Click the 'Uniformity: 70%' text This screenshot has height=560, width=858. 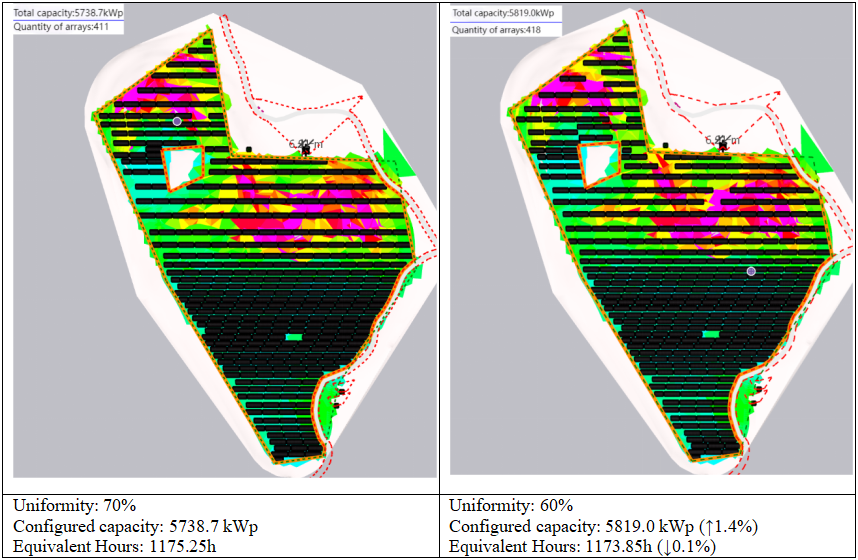74,505
